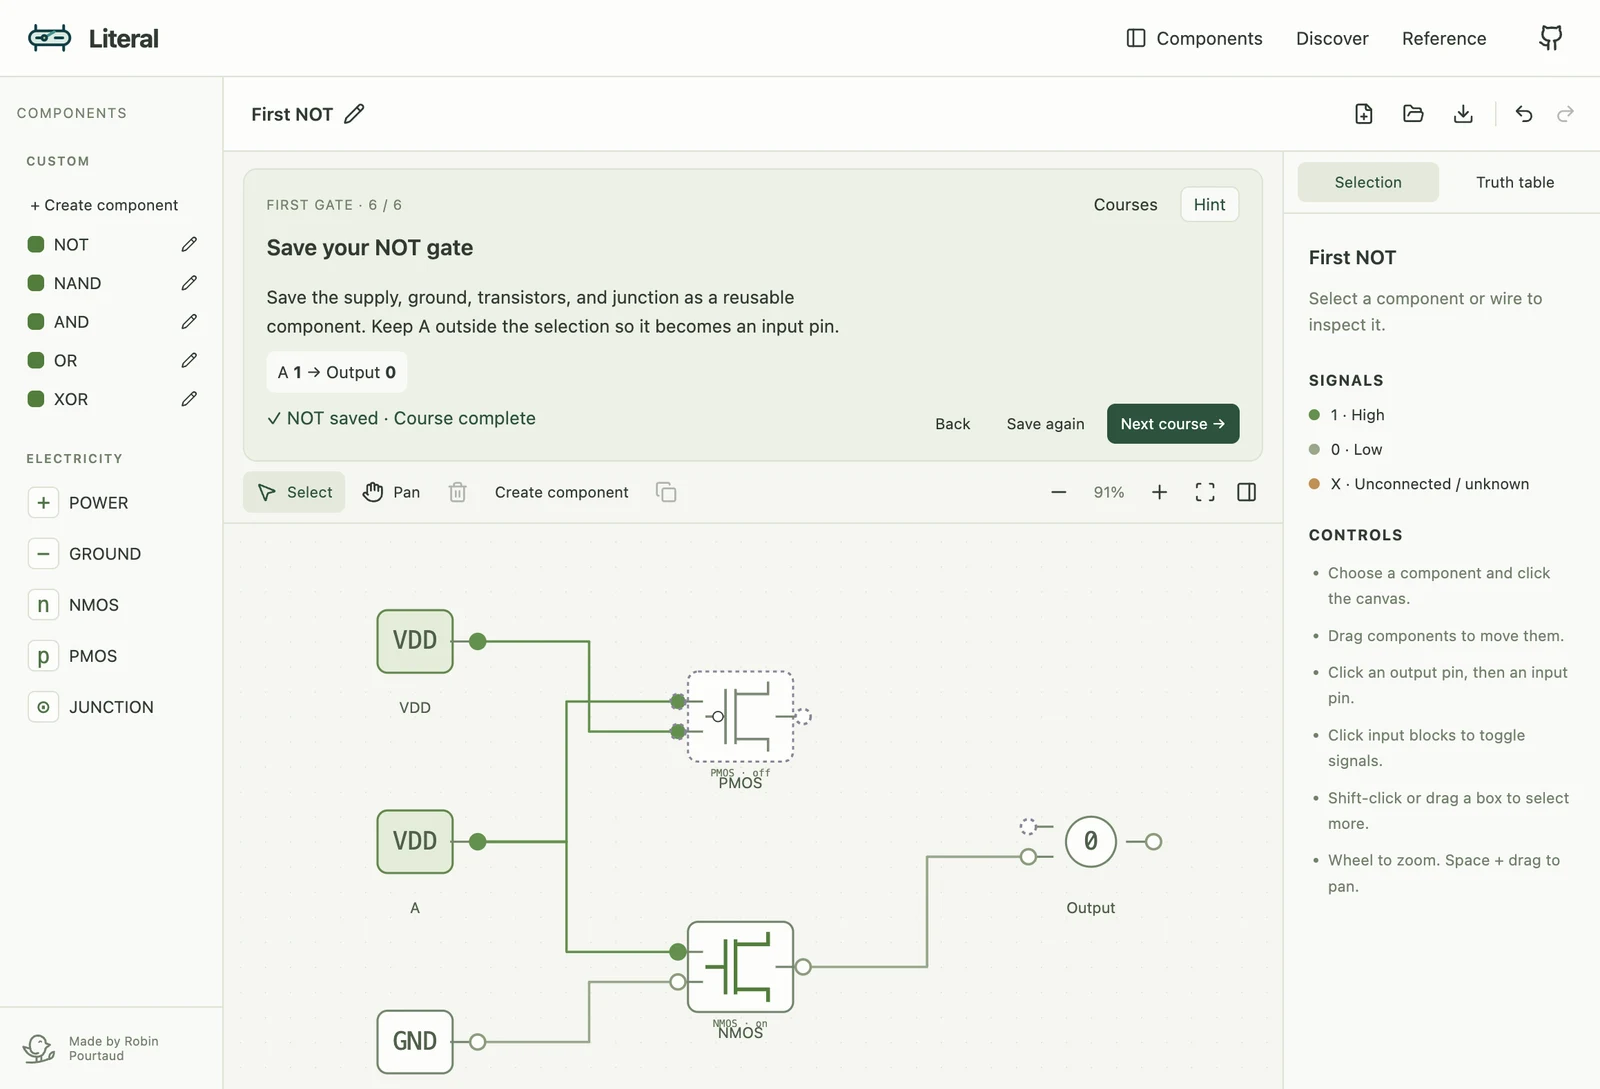Download the circuit with the download icon
Image resolution: width=1600 pixels, height=1089 pixels.
[1463, 114]
